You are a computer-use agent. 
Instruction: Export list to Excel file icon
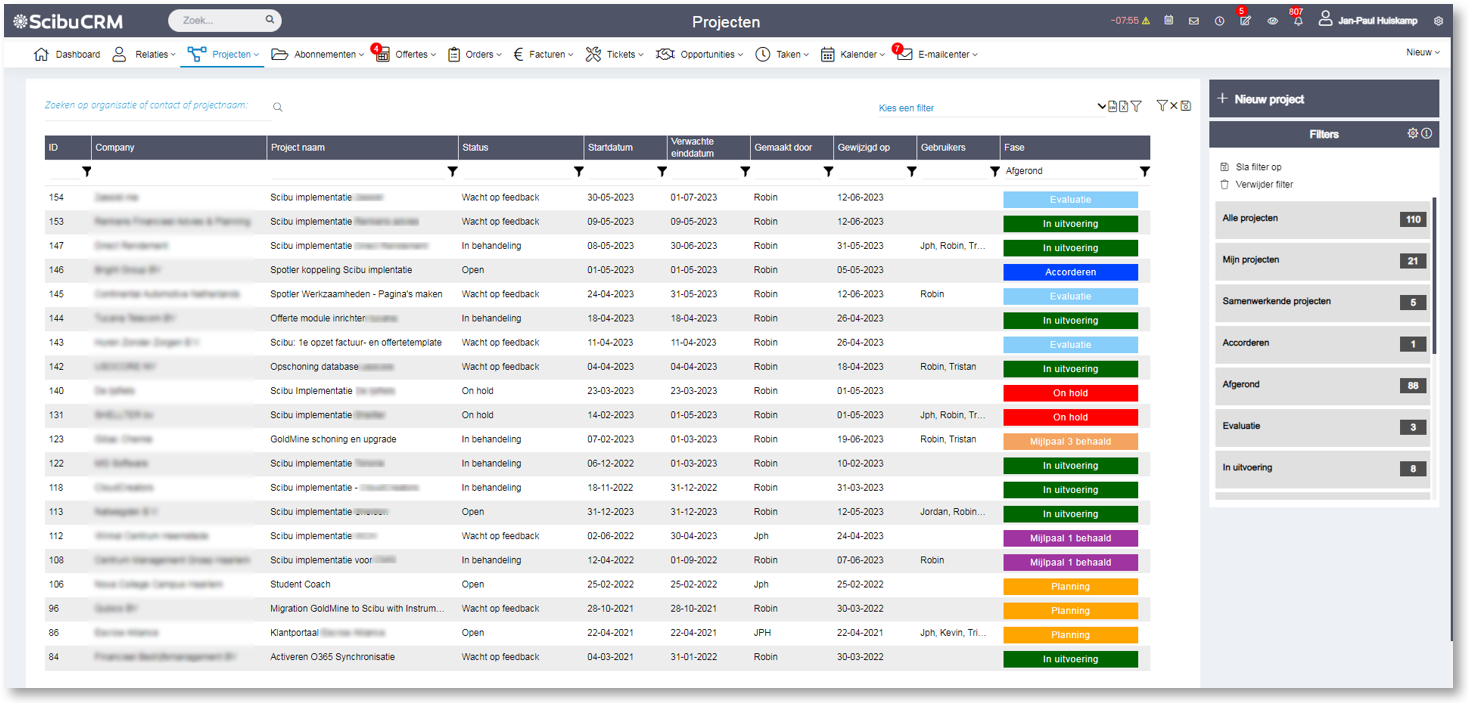1123,106
